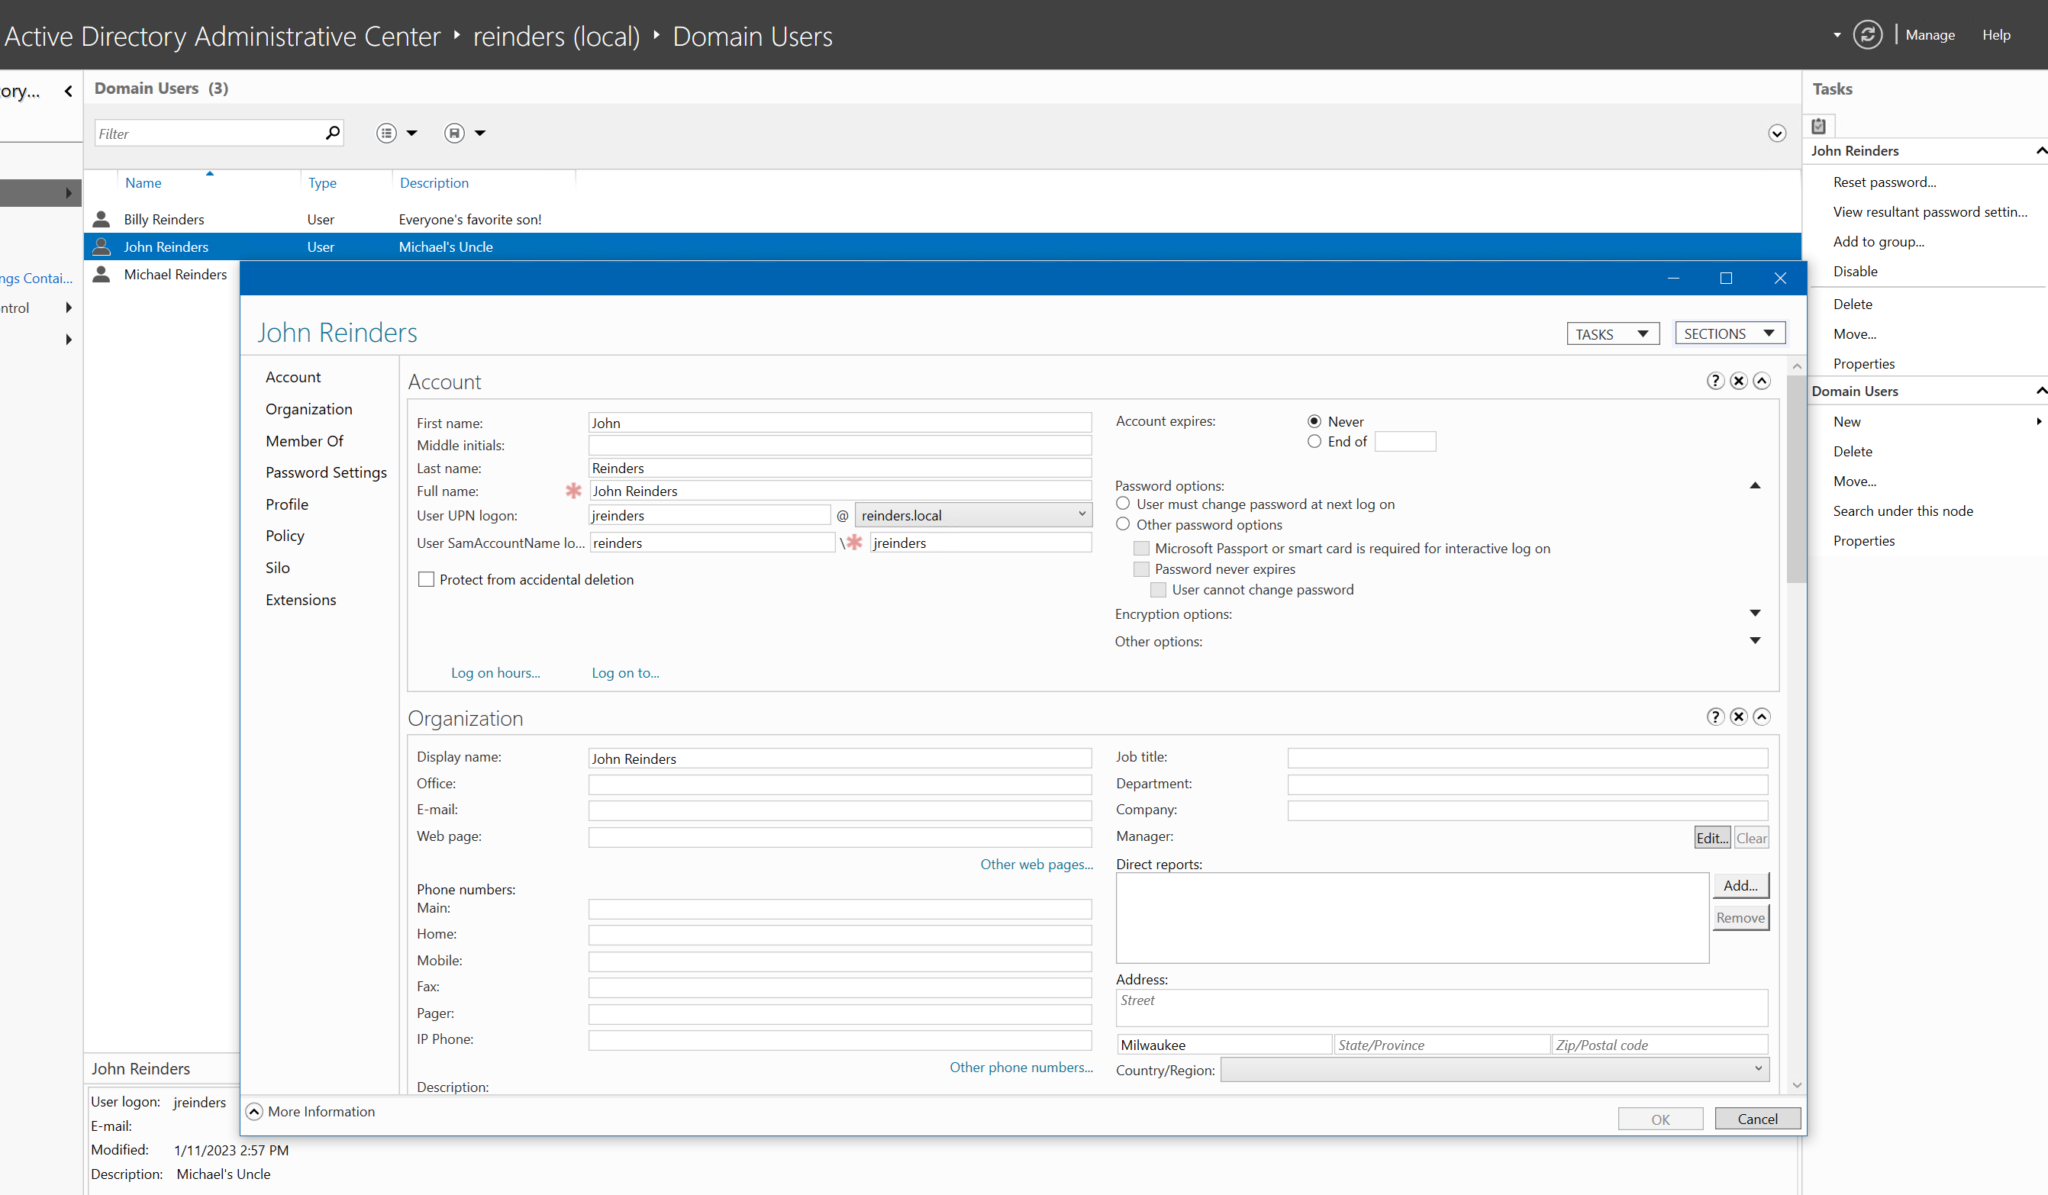This screenshot has width=2048, height=1195.
Task: Click the refresh icon in the title bar
Action: coord(1868,34)
